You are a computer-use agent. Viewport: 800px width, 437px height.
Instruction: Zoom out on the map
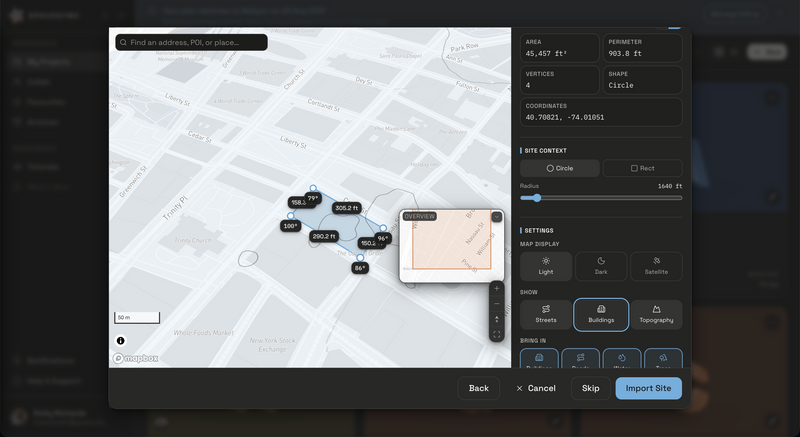496,304
